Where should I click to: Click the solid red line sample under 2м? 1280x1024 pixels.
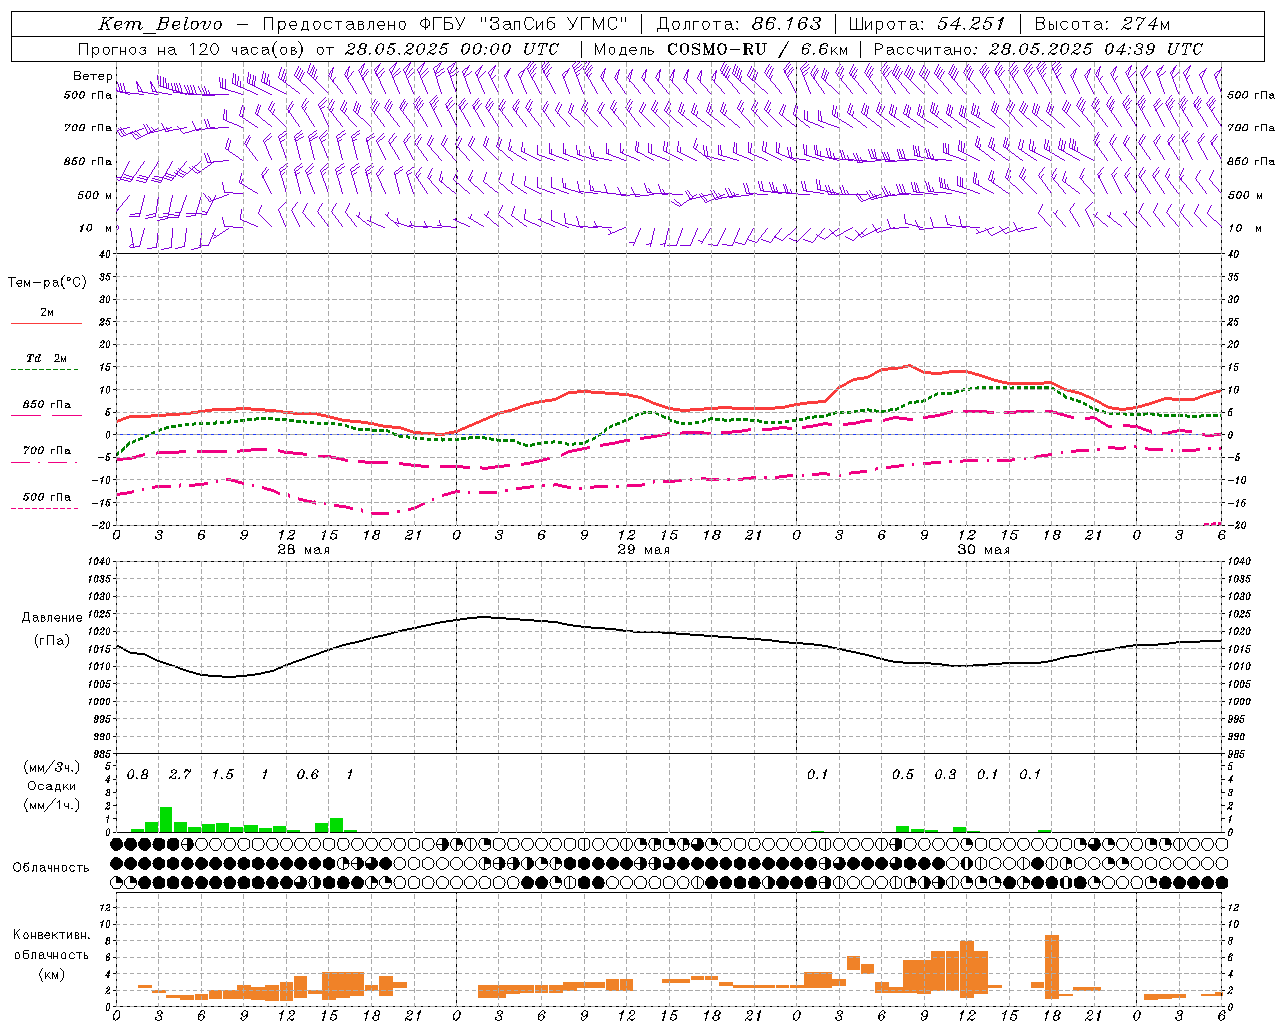click(x=46, y=323)
